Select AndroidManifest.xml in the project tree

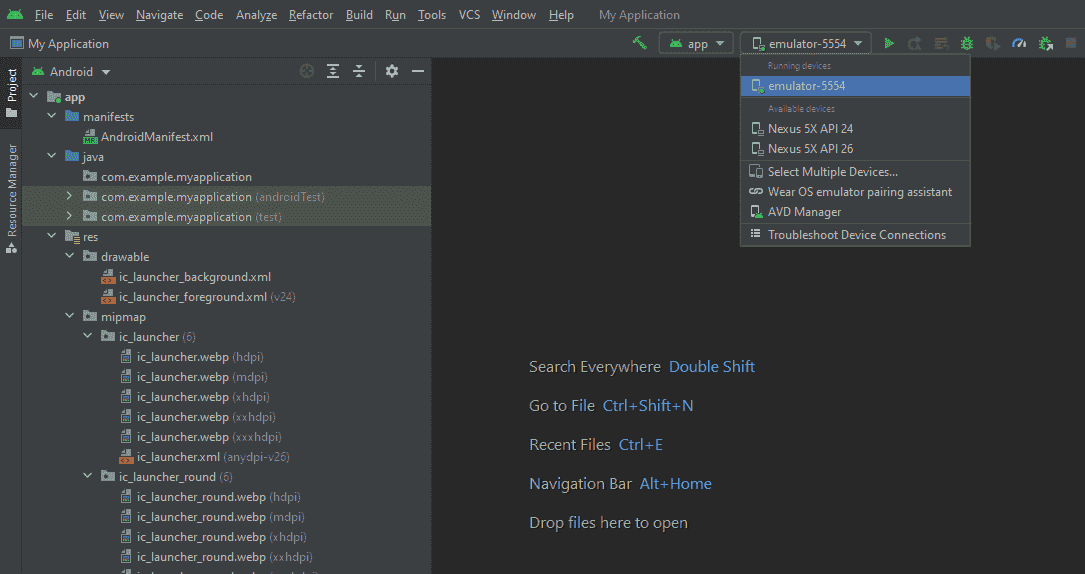(156, 137)
